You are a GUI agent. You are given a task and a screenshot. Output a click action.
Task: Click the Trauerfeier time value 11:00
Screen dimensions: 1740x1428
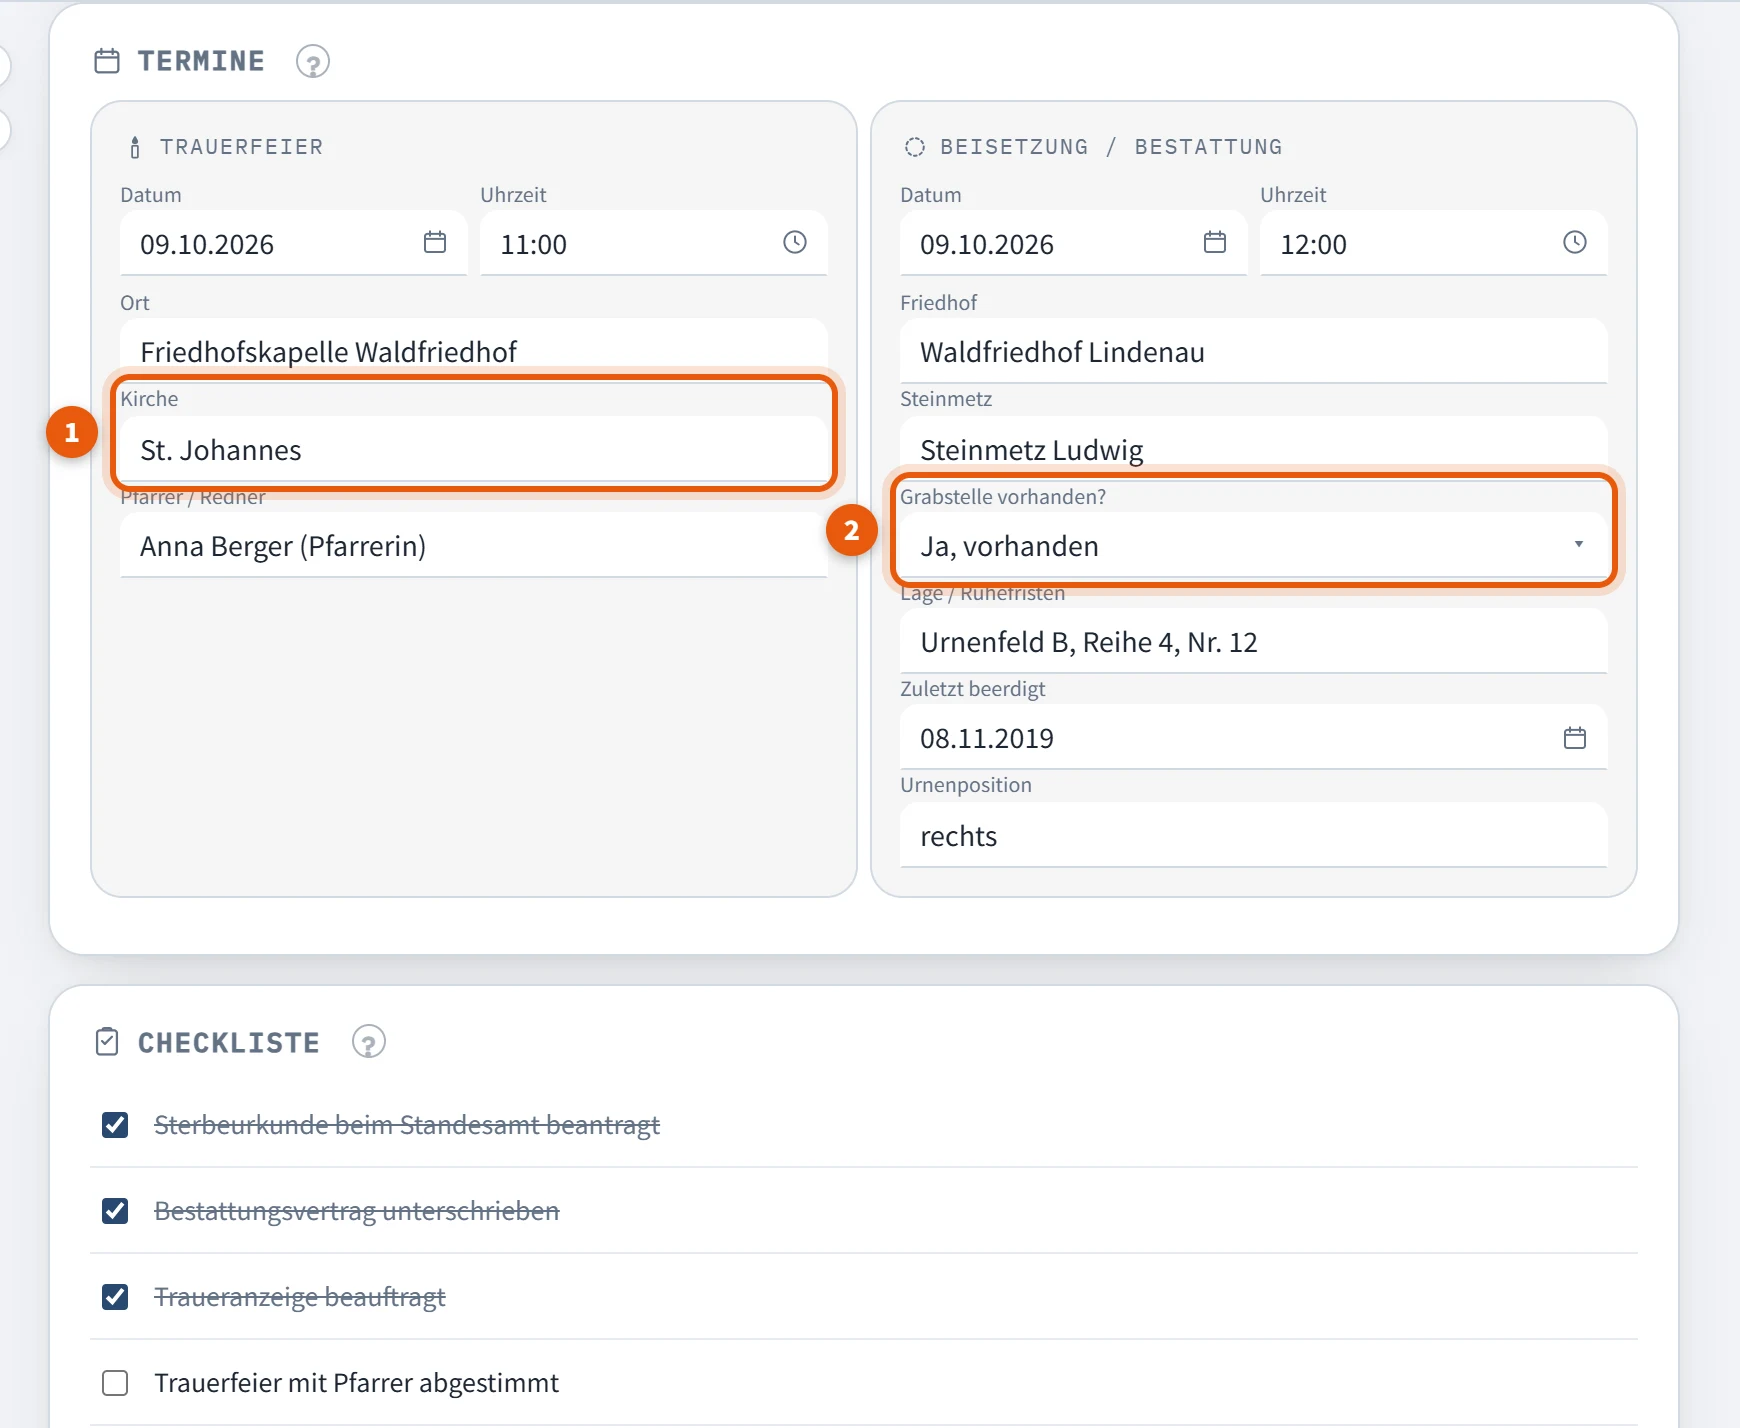pos(533,244)
